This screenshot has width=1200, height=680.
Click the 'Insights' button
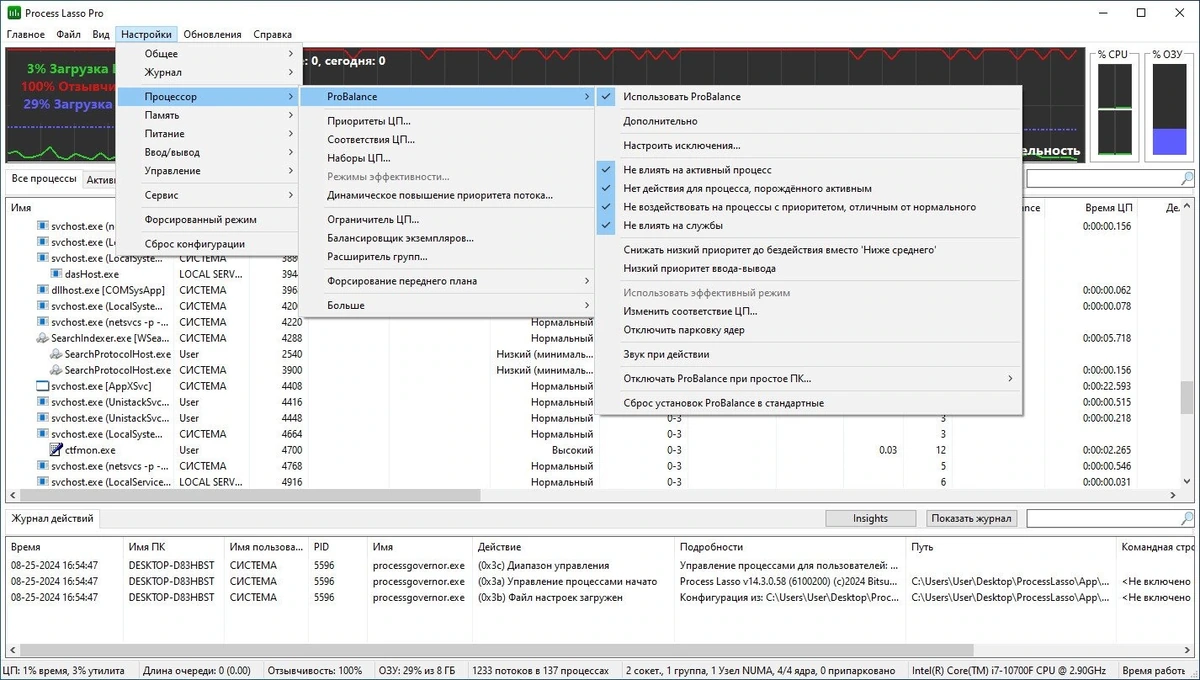870,518
